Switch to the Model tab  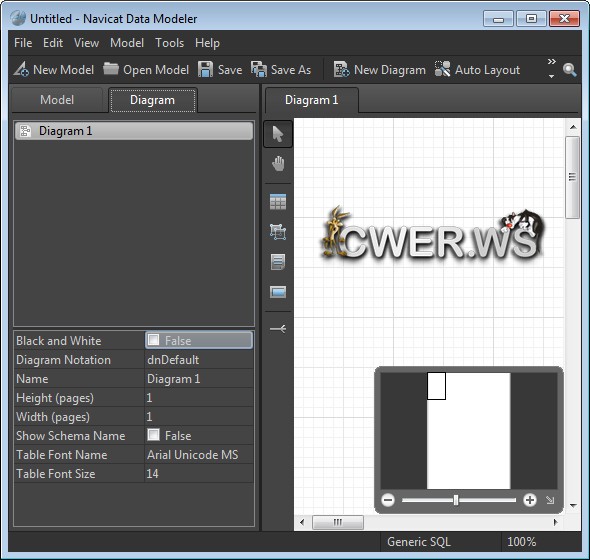[x=57, y=100]
